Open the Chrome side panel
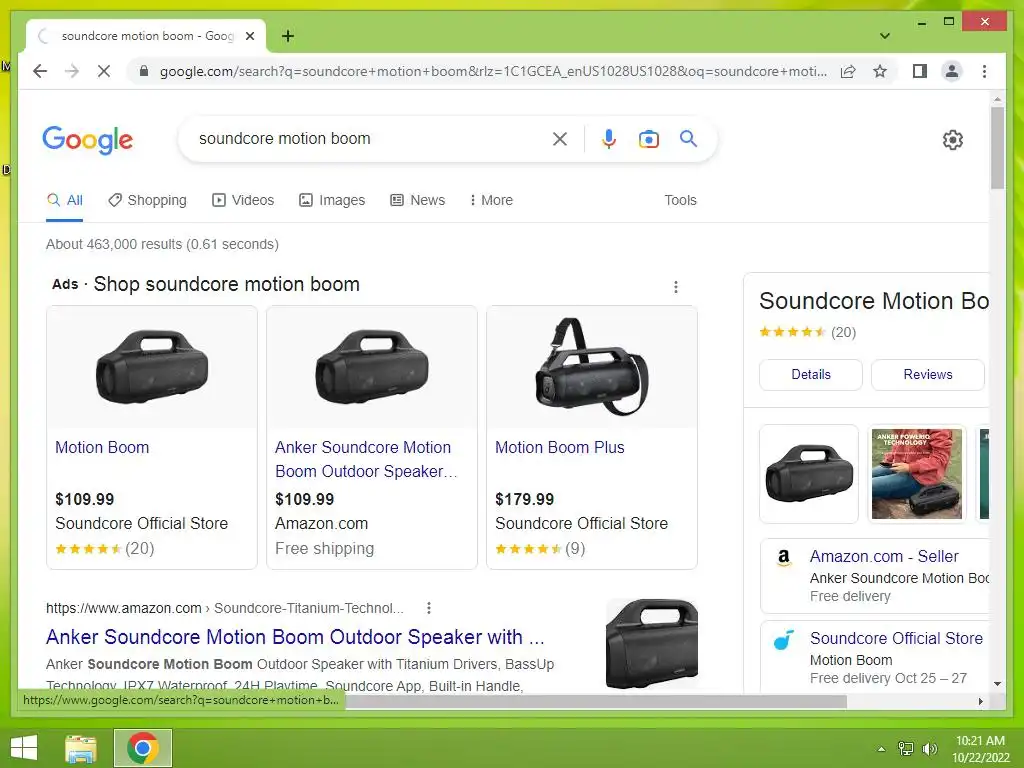The height and width of the screenshot is (768, 1024). coord(920,71)
